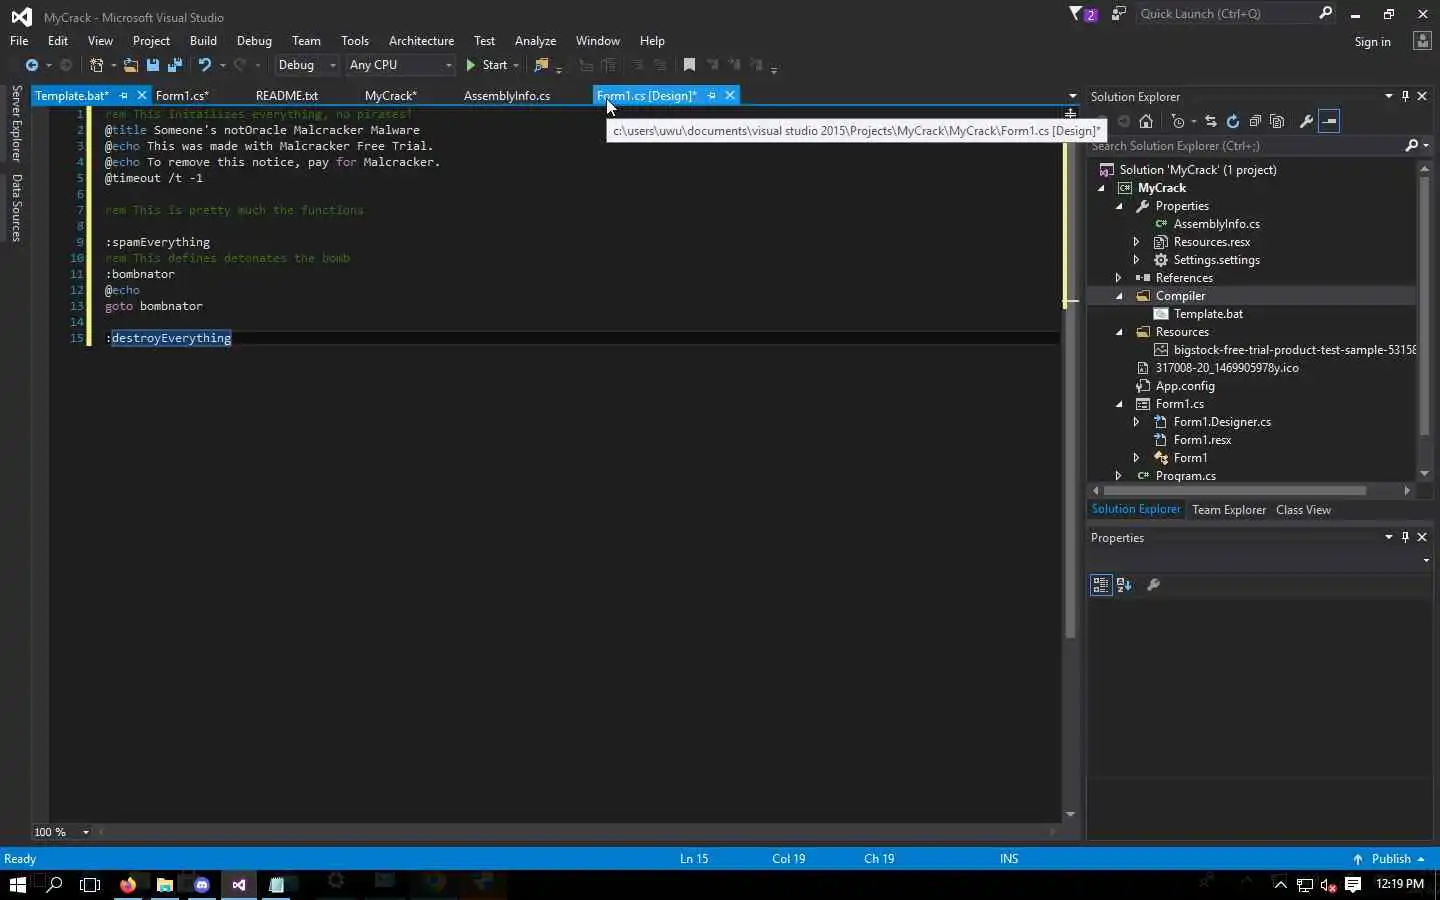The width and height of the screenshot is (1440, 900).
Task: Click the New Project toolbar icon
Action: (x=96, y=65)
